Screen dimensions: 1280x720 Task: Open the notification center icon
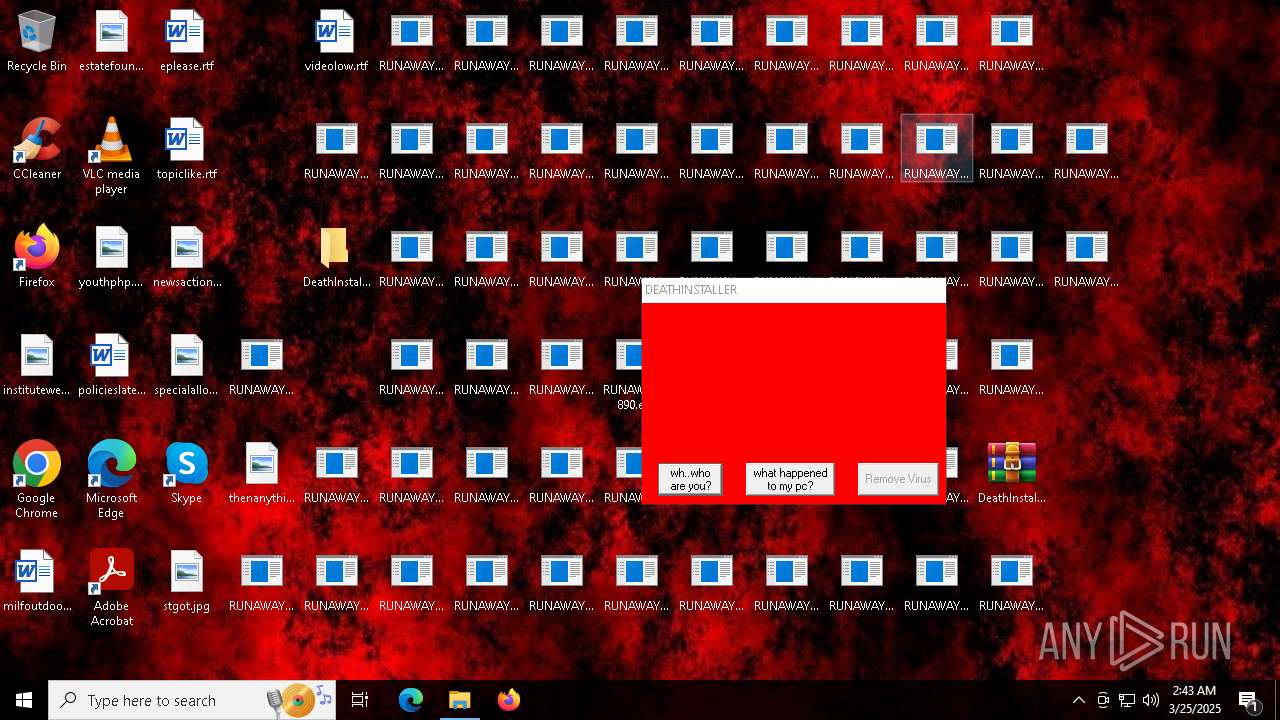tap(1249, 700)
